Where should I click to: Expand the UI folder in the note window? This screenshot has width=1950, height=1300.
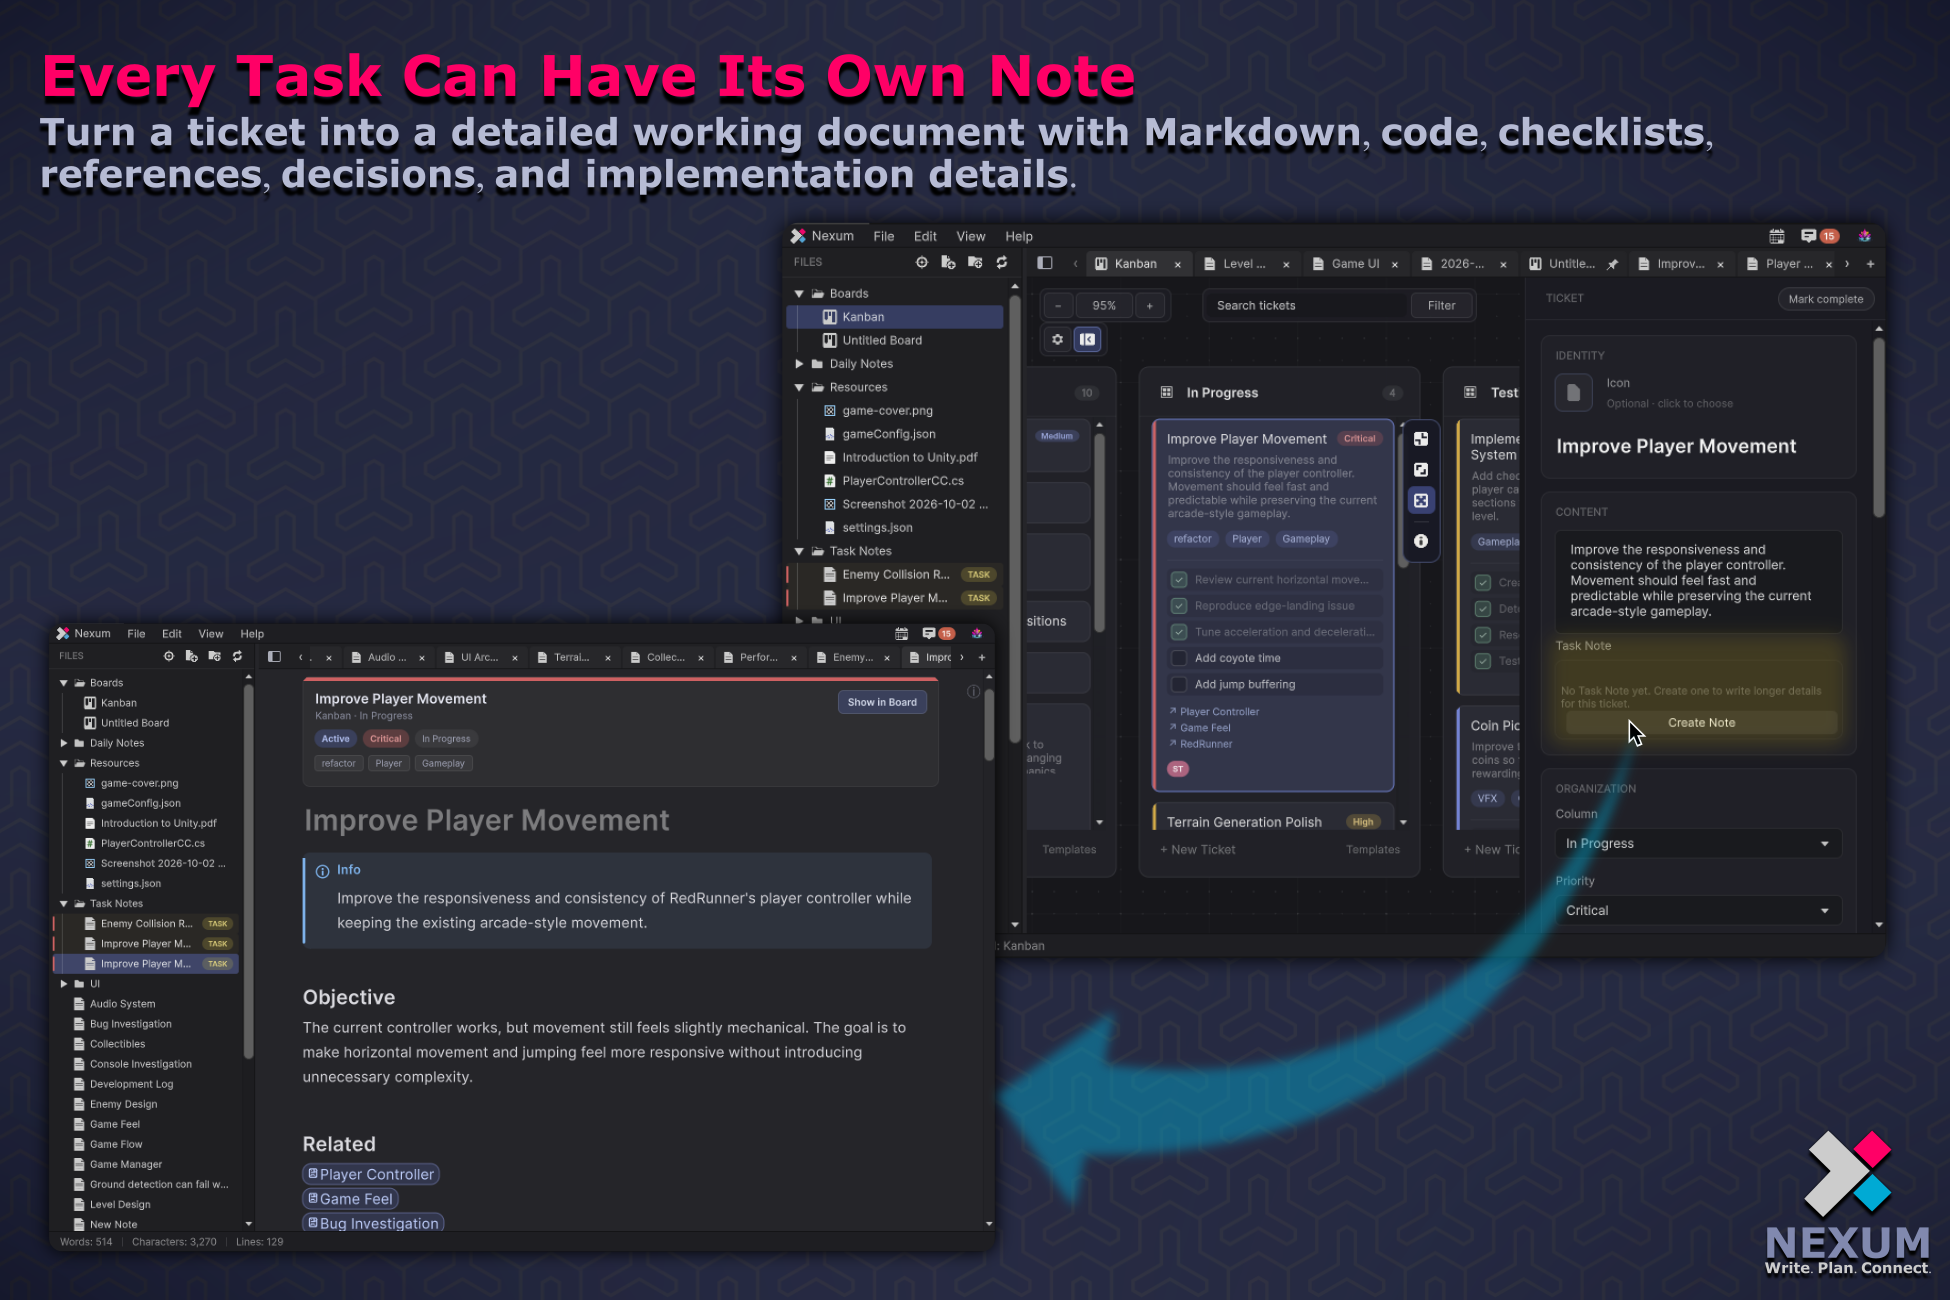[x=64, y=984]
